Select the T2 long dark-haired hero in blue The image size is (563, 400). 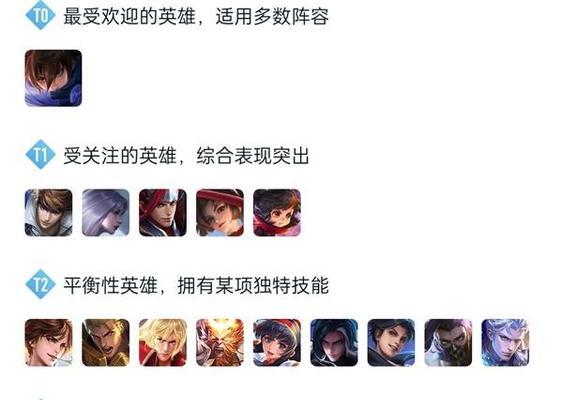tap(334, 343)
